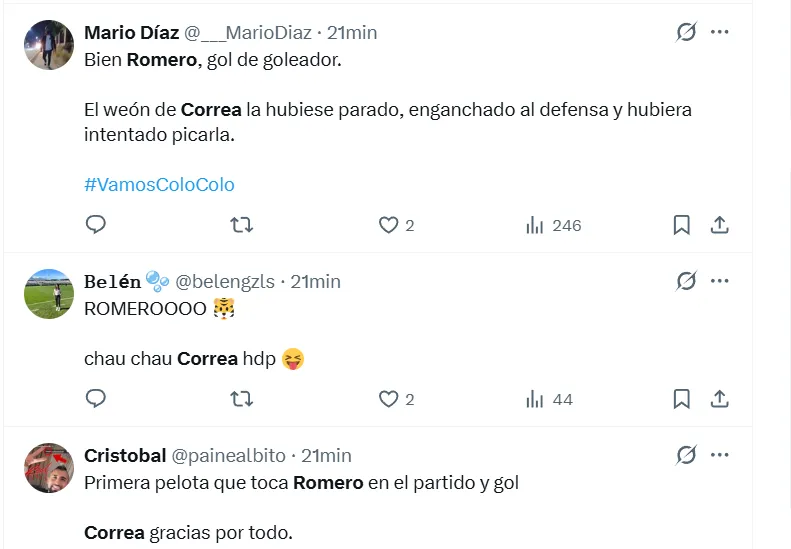The image size is (791, 549).
Task: Open Mario Díaz's profile picture
Action: pos(49,45)
